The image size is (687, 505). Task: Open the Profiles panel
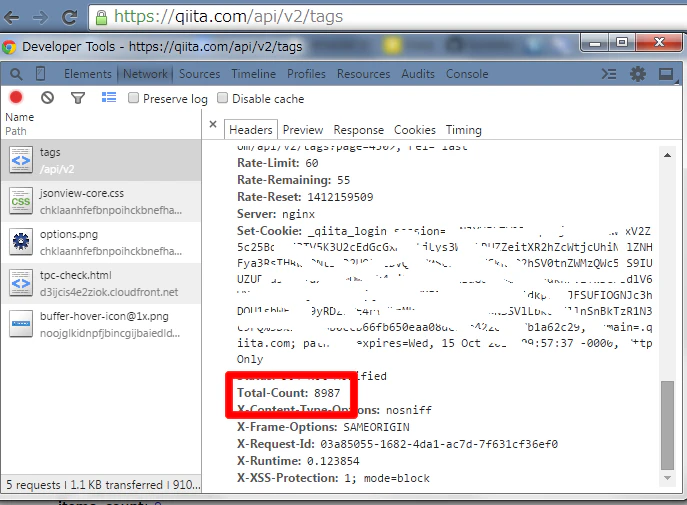306,74
